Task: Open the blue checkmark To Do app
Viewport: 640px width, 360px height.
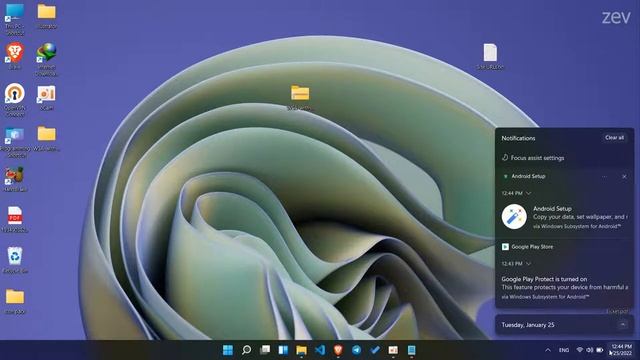Action: click(x=375, y=350)
